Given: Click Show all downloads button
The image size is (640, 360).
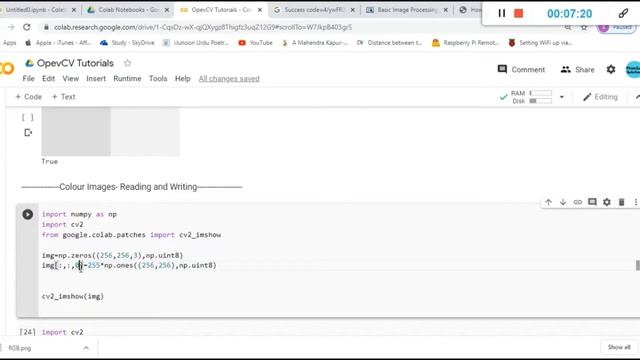Looking at the screenshot, I should [619, 347].
